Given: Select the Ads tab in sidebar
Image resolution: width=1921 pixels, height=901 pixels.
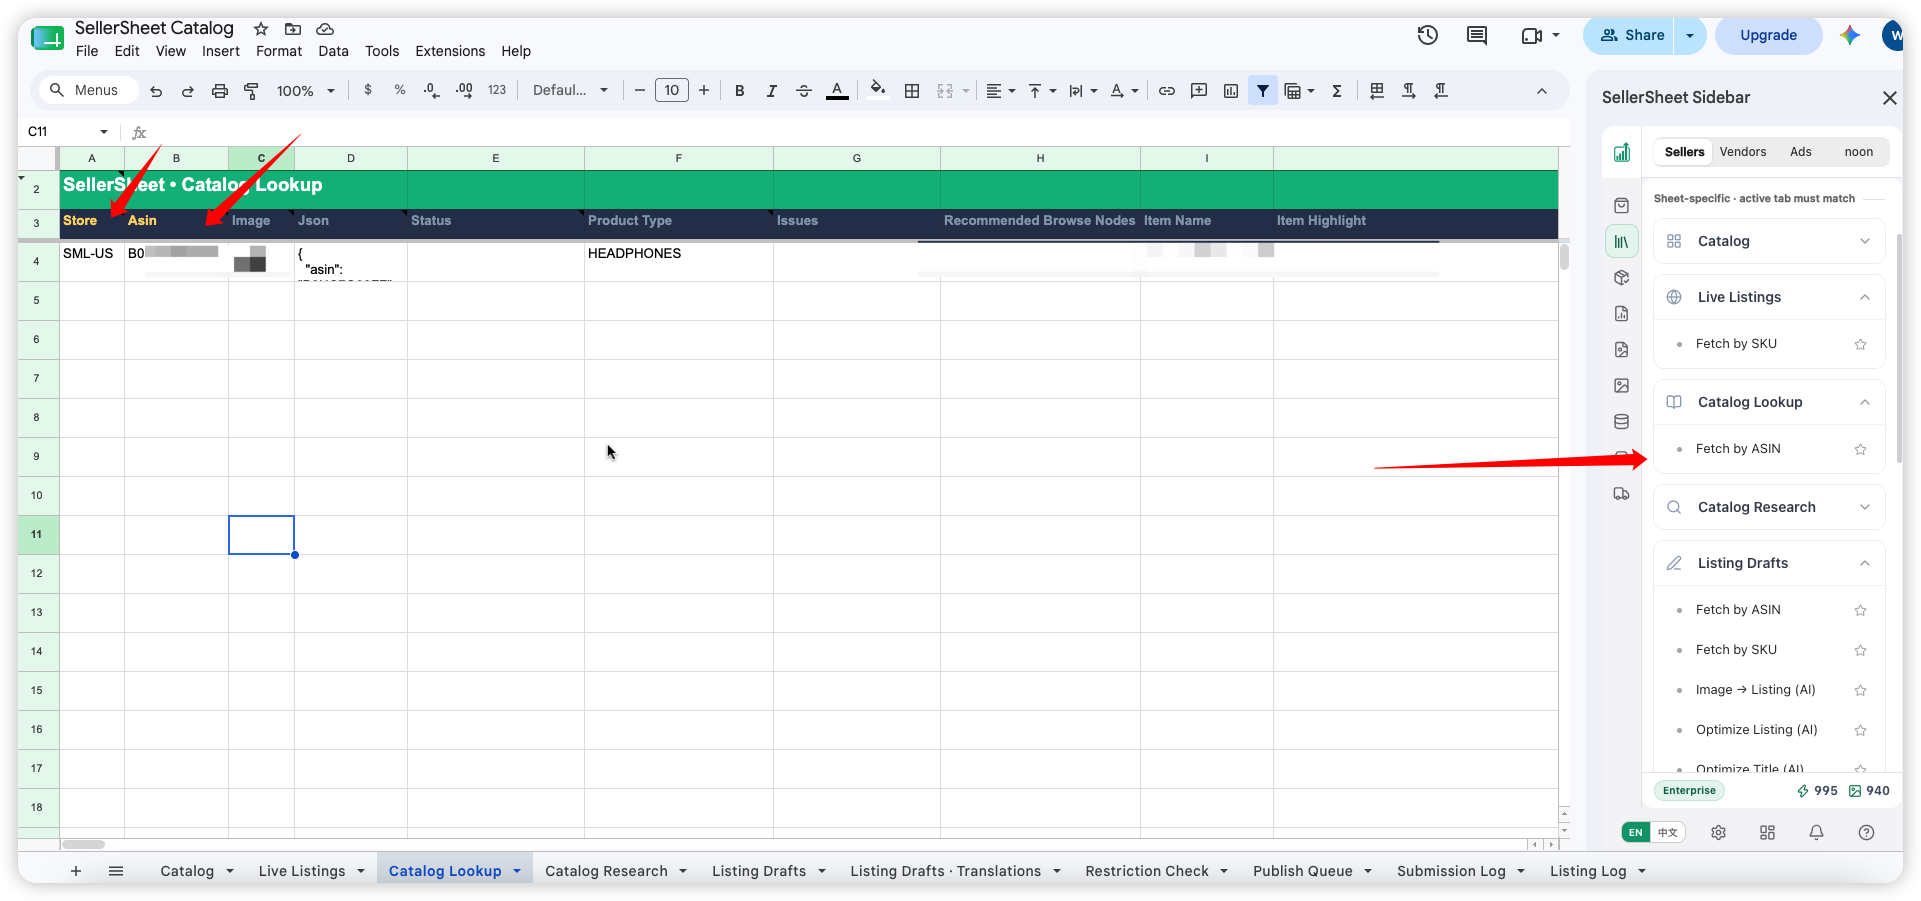Looking at the screenshot, I should click(x=1801, y=152).
